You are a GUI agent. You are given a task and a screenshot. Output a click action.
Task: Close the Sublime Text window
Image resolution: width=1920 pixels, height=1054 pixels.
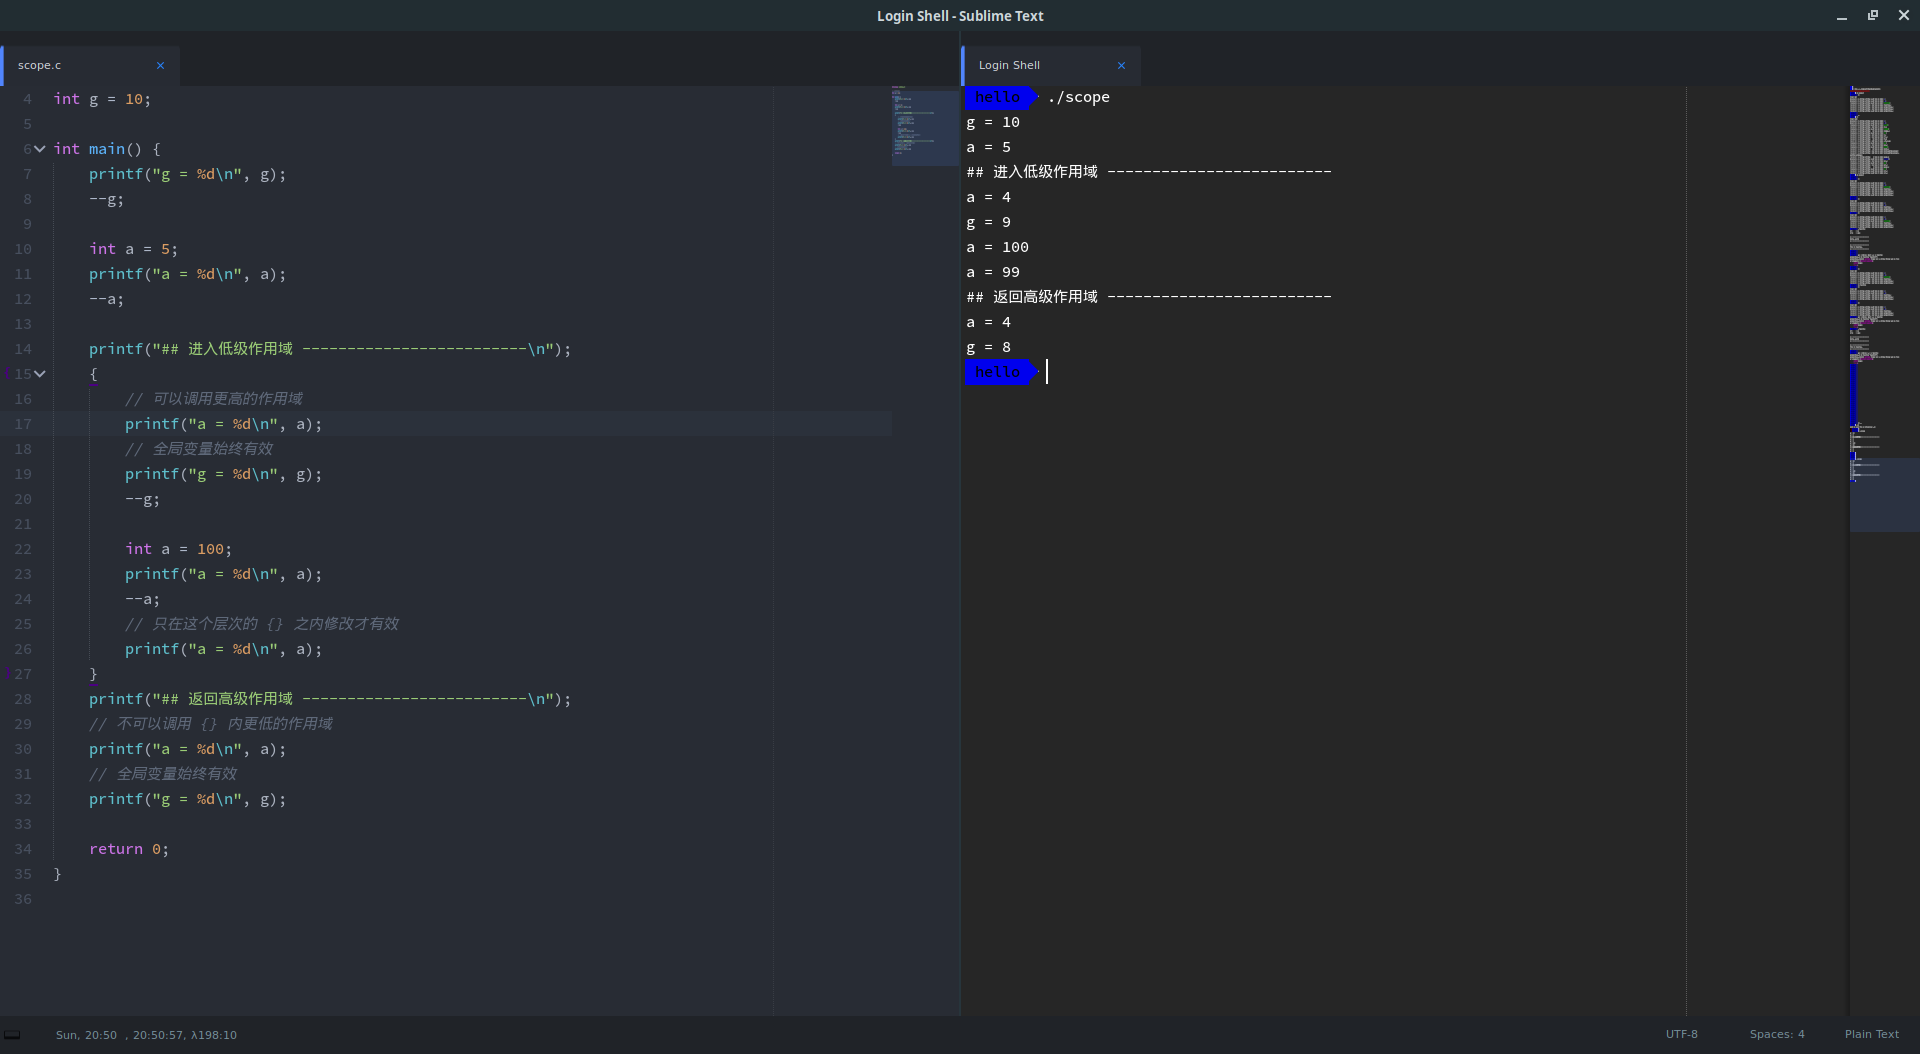click(1903, 16)
